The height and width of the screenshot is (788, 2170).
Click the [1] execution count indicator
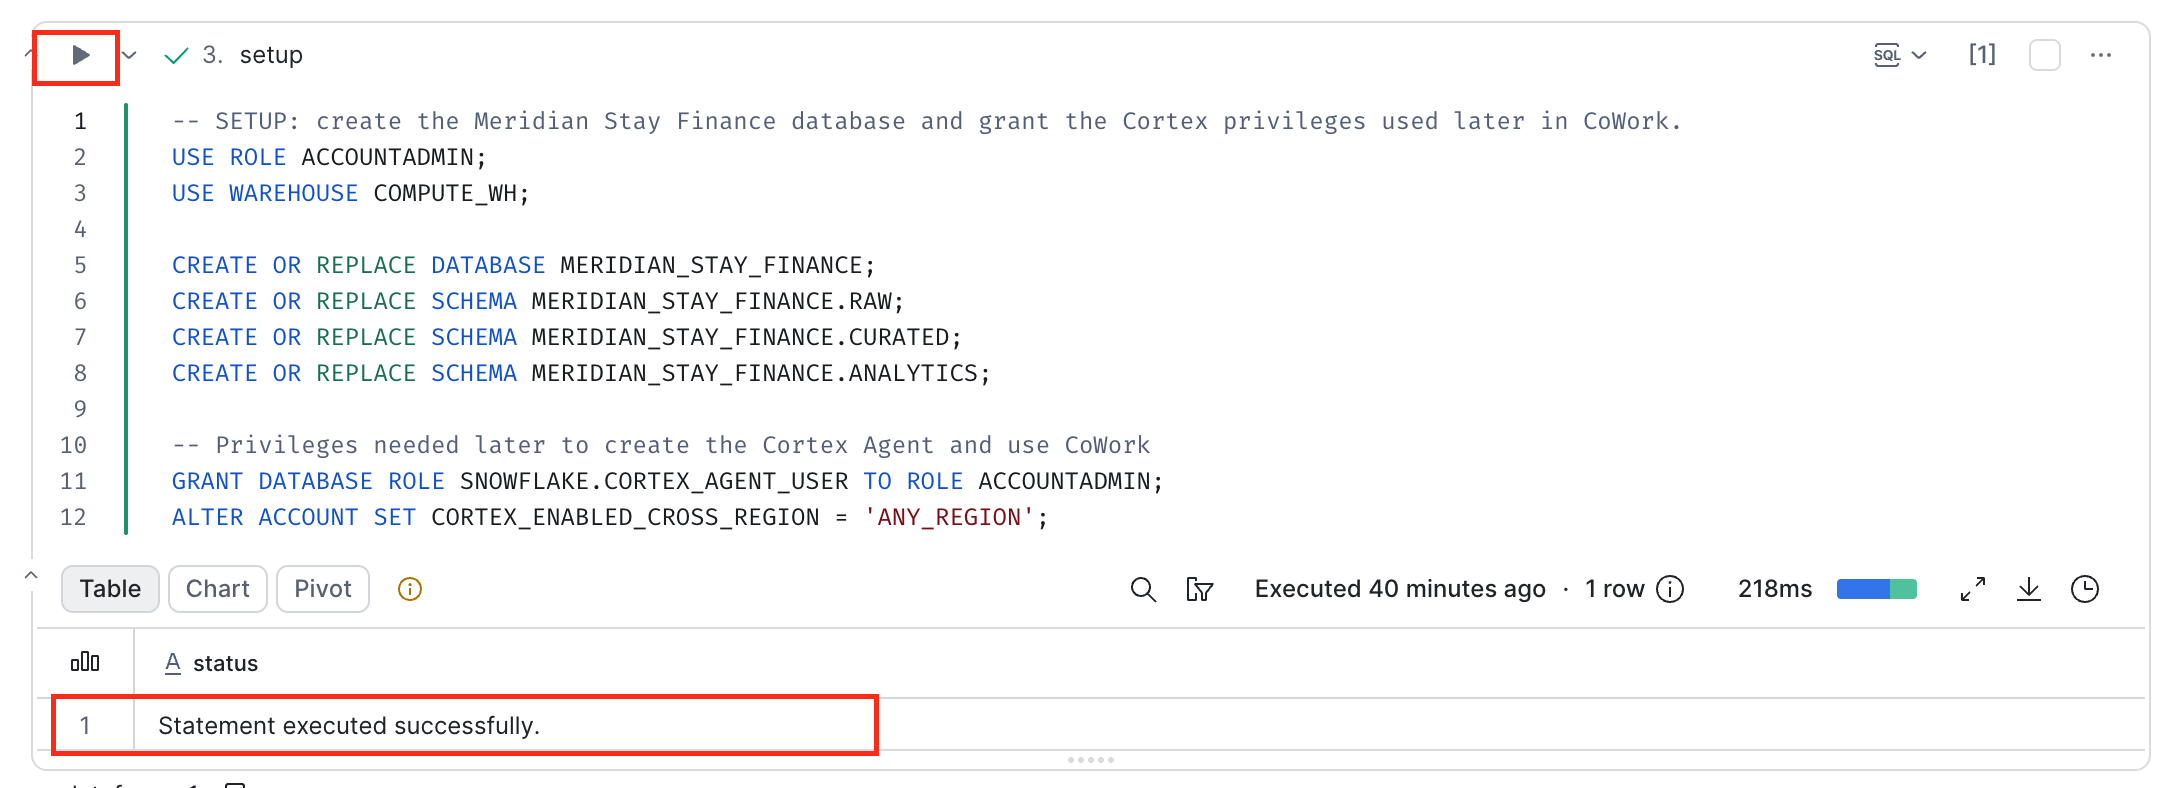pos(1982,54)
